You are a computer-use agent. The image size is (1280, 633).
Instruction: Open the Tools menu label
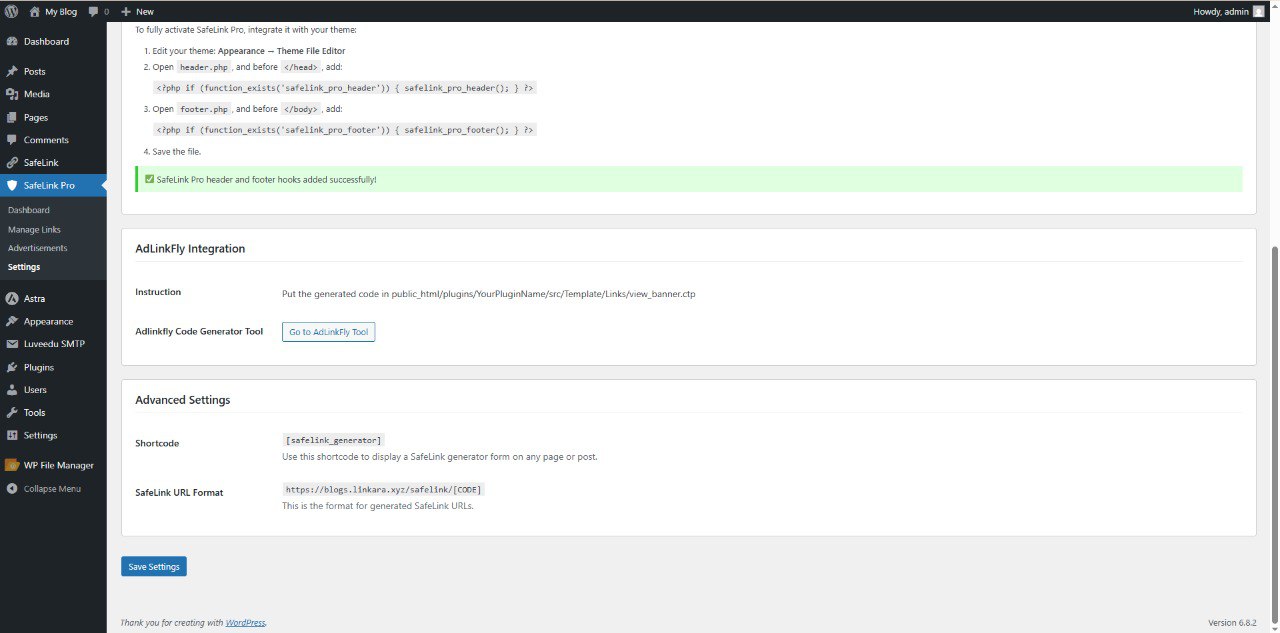pos(34,412)
